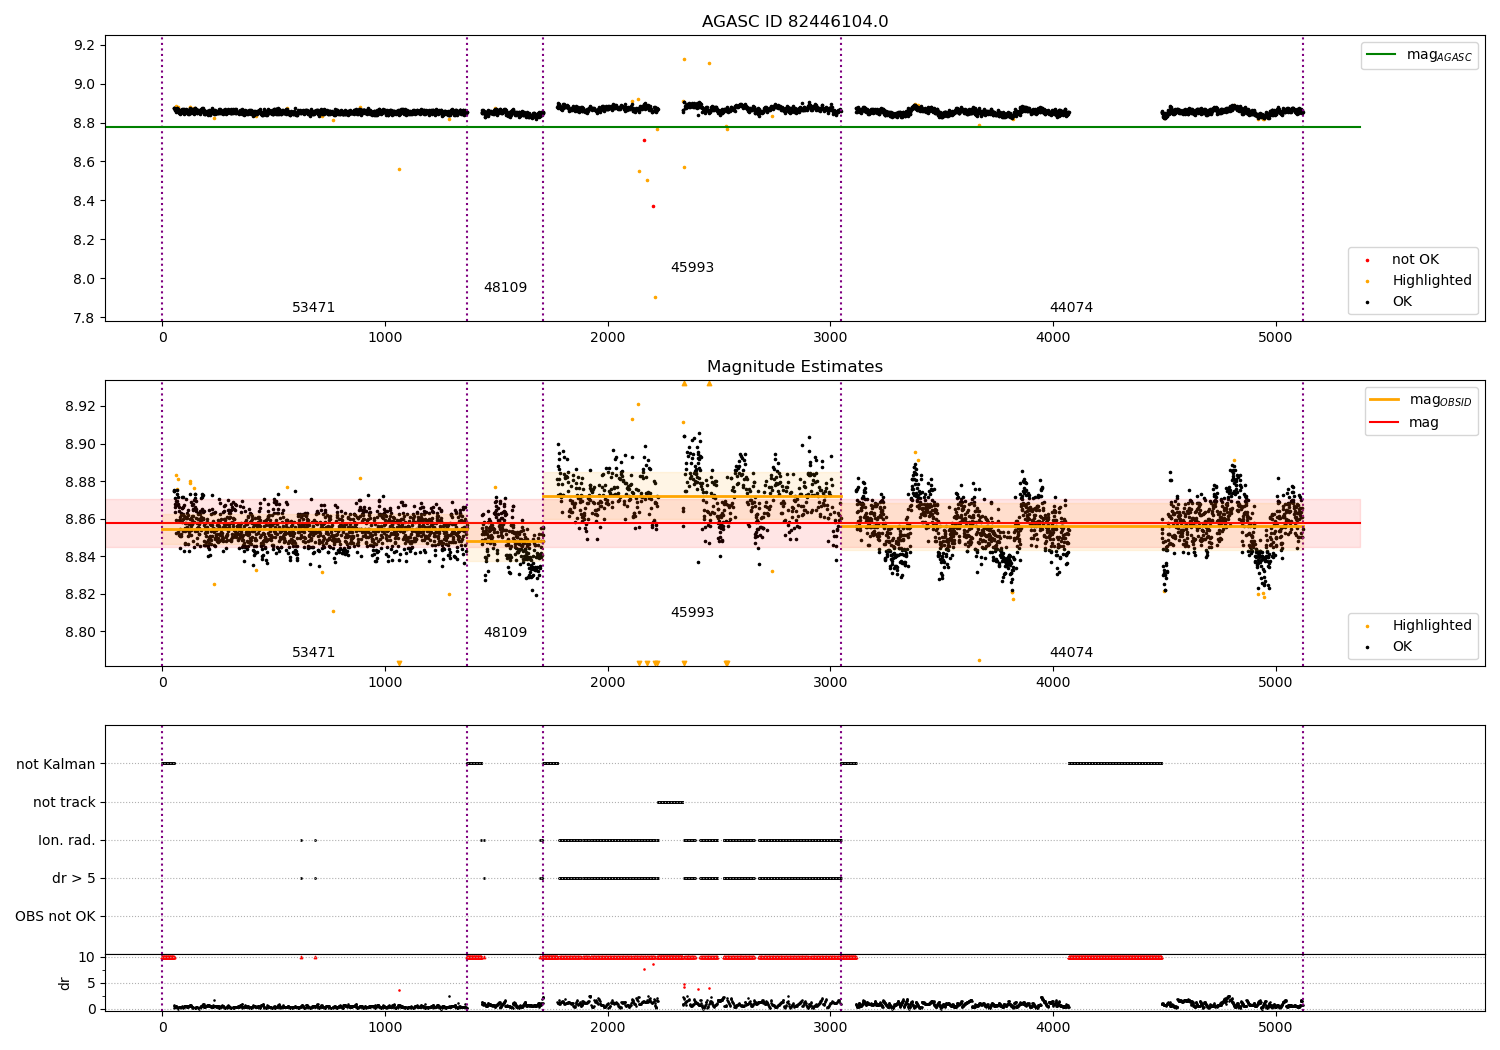1500x1050 pixels.
Task: Click 'Highlighted' legend entry in Magnitude Estimates plot
Action: (x=1419, y=626)
